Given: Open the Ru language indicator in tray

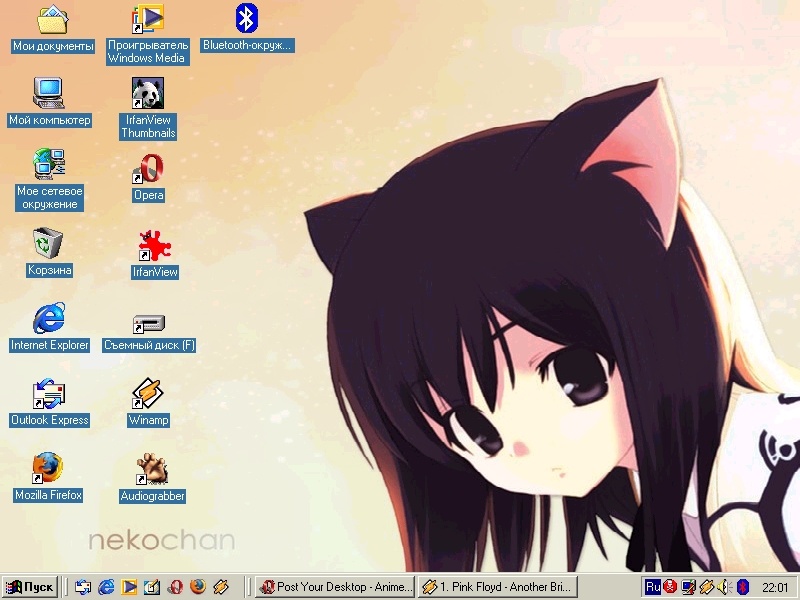Looking at the screenshot, I should pos(653,587).
